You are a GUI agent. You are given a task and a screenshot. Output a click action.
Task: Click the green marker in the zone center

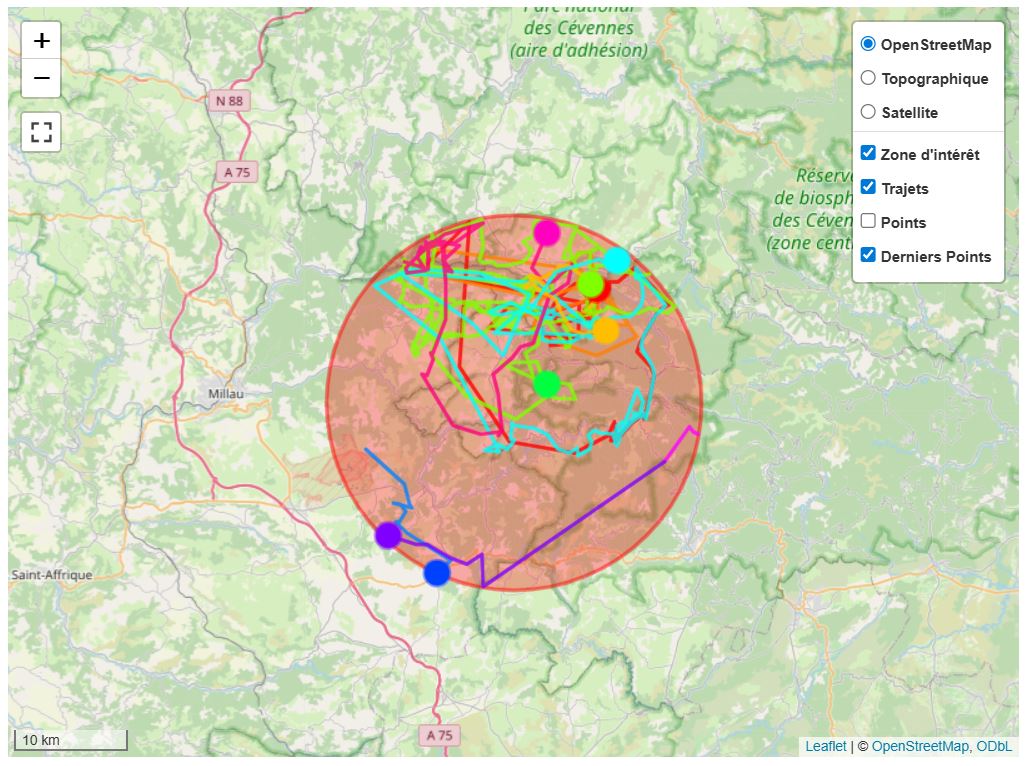pos(547,383)
